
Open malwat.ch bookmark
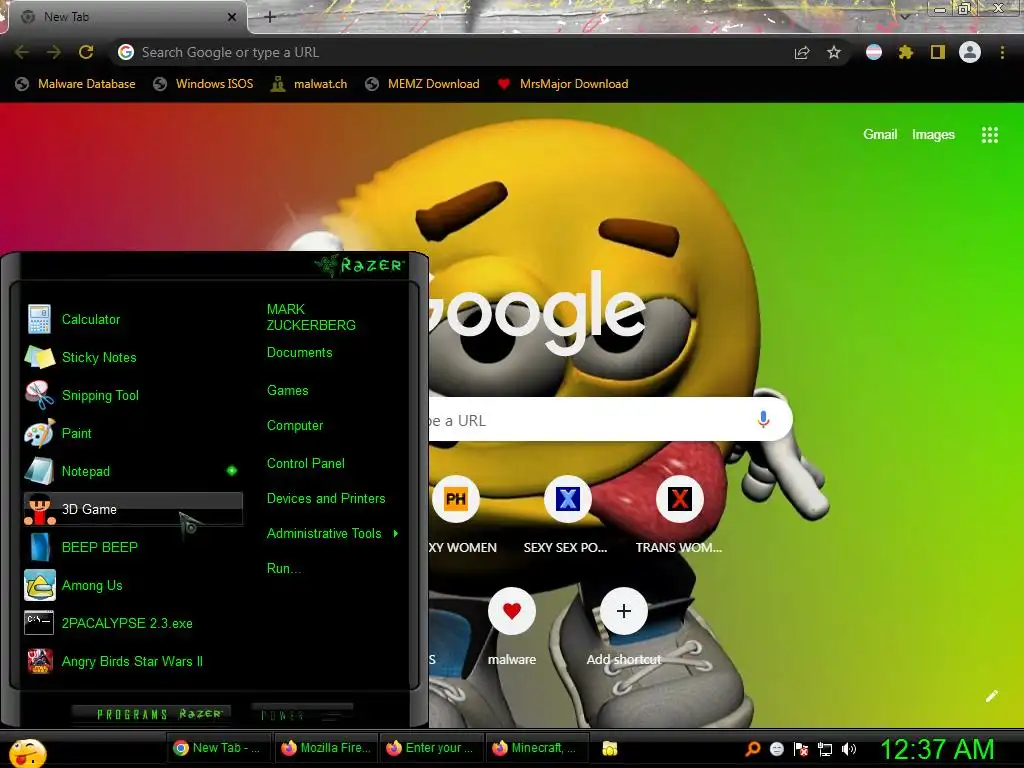coord(310,84)
